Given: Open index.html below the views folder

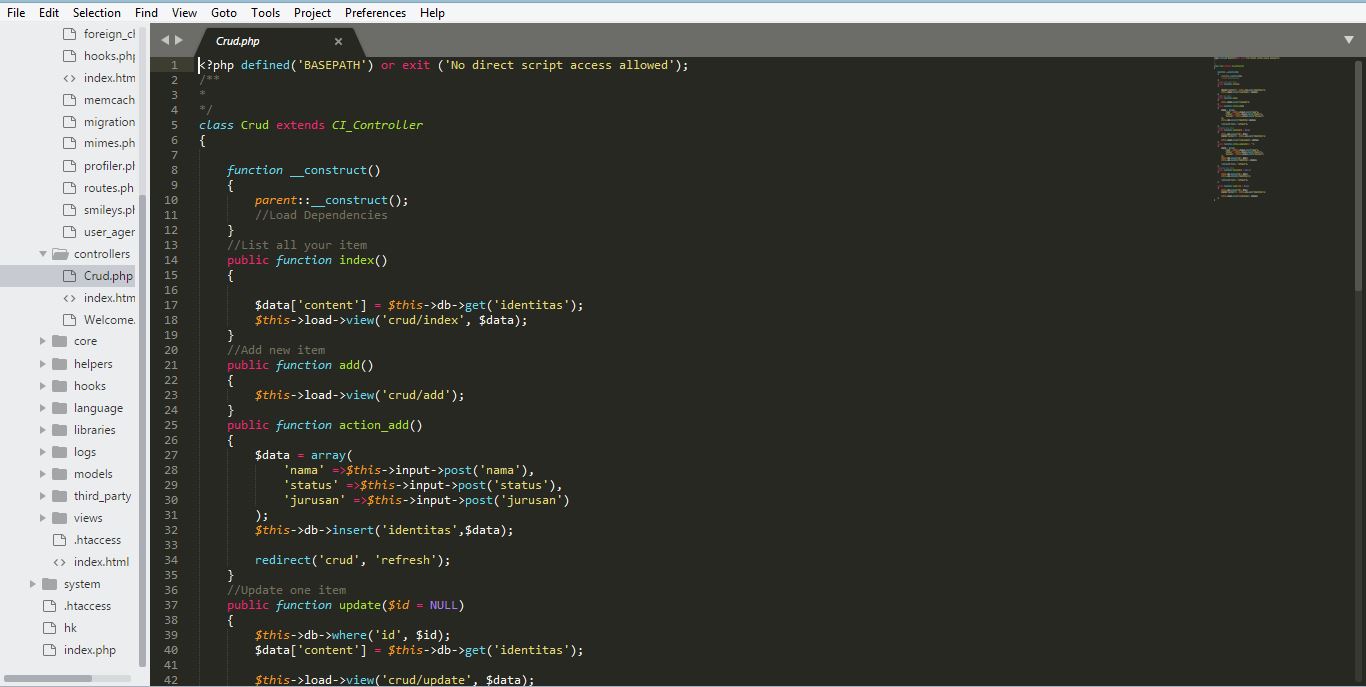Looking at the screenshot, I should [101, 562].
